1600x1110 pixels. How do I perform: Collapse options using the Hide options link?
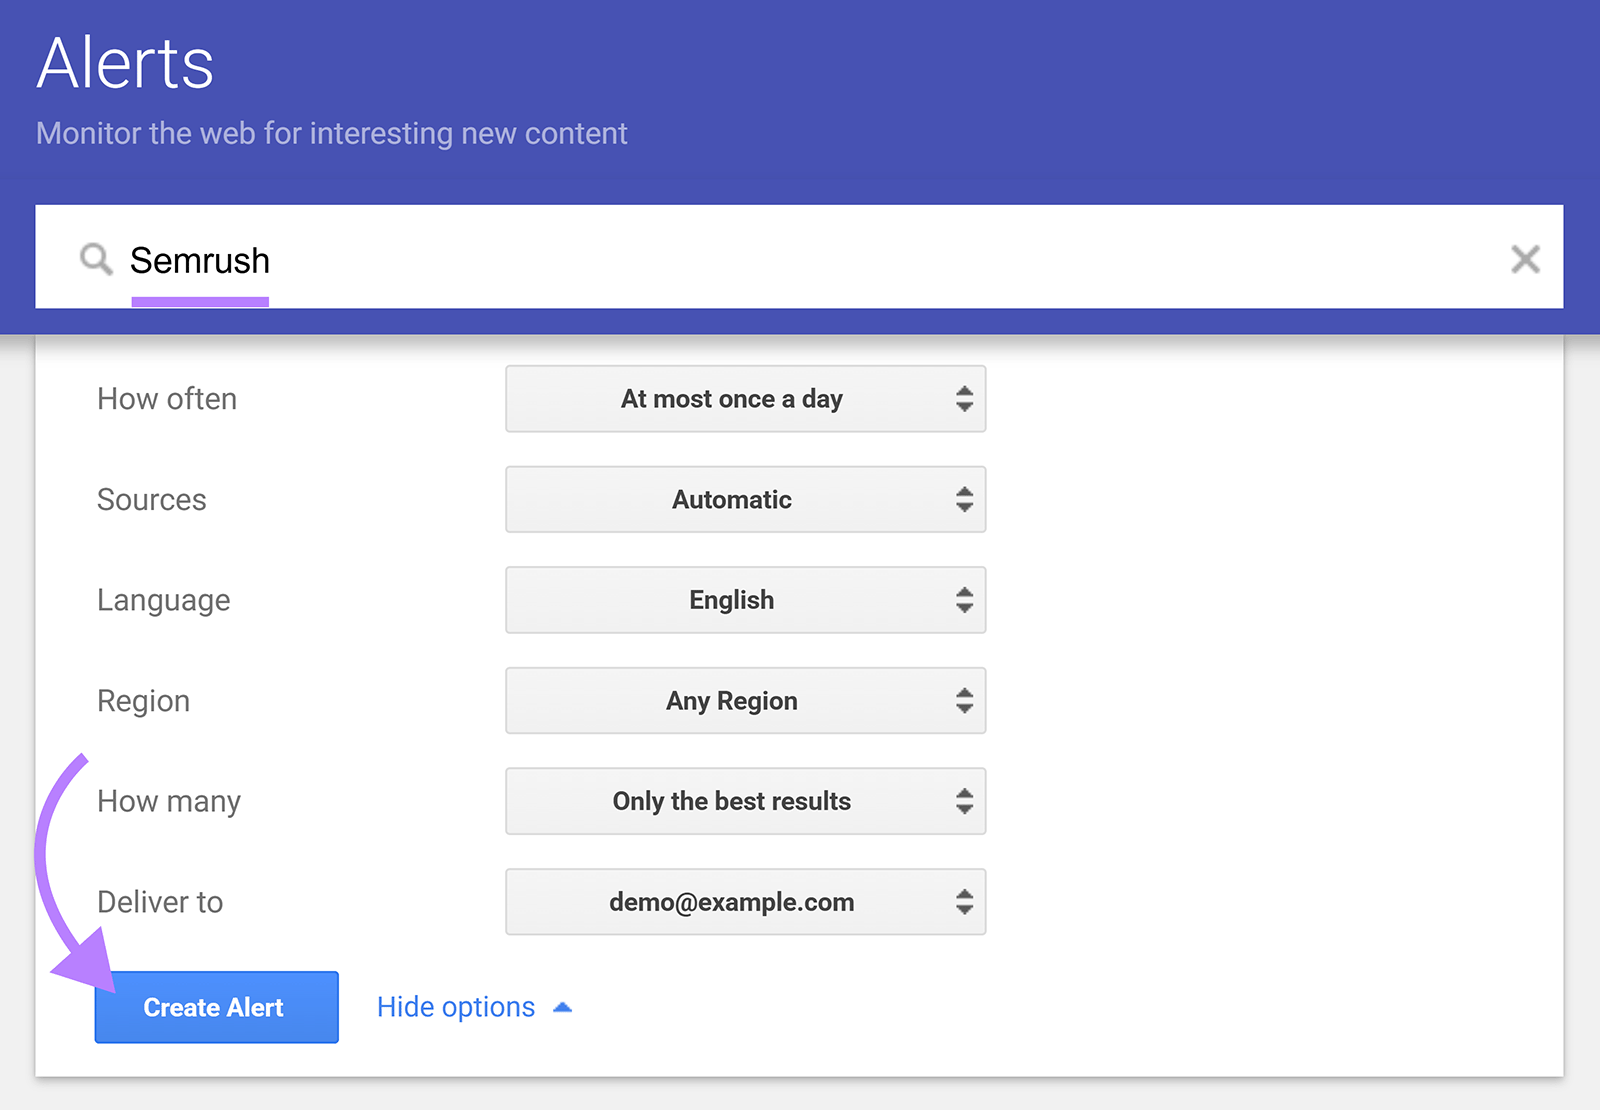tap(455, 1007)
